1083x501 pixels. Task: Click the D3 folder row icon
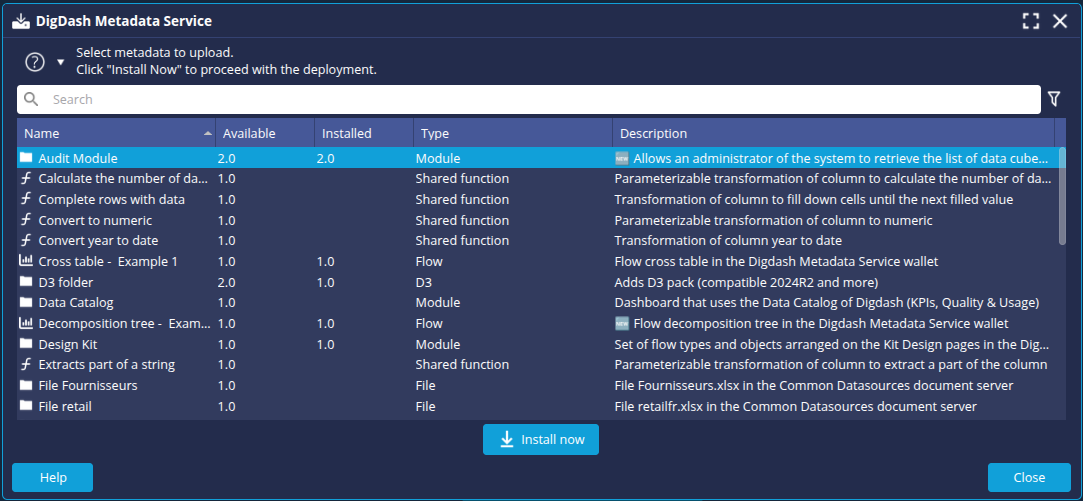click(x=26, y=282)
